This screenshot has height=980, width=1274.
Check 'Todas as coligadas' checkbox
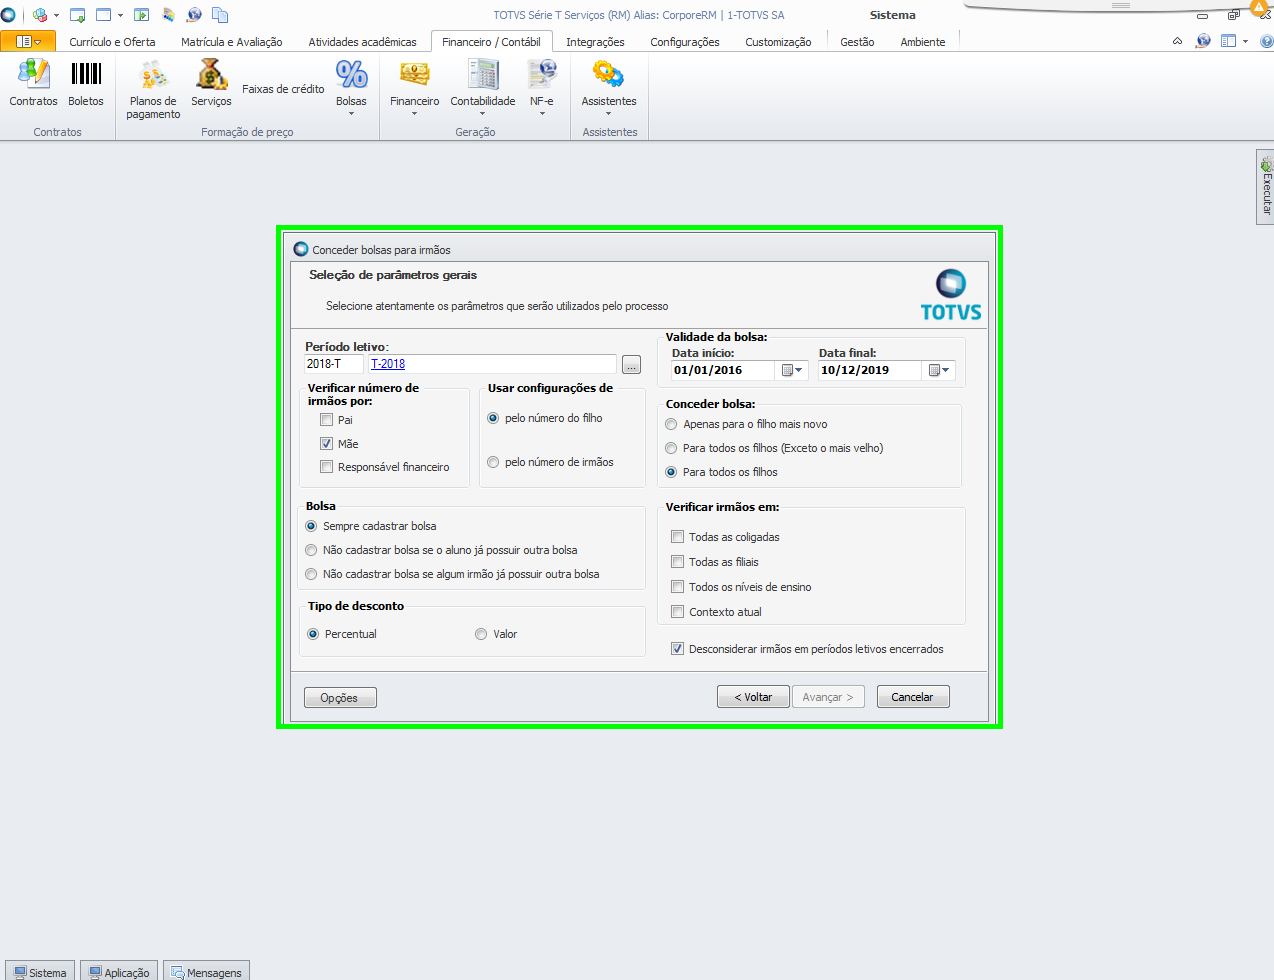[678, 537]
